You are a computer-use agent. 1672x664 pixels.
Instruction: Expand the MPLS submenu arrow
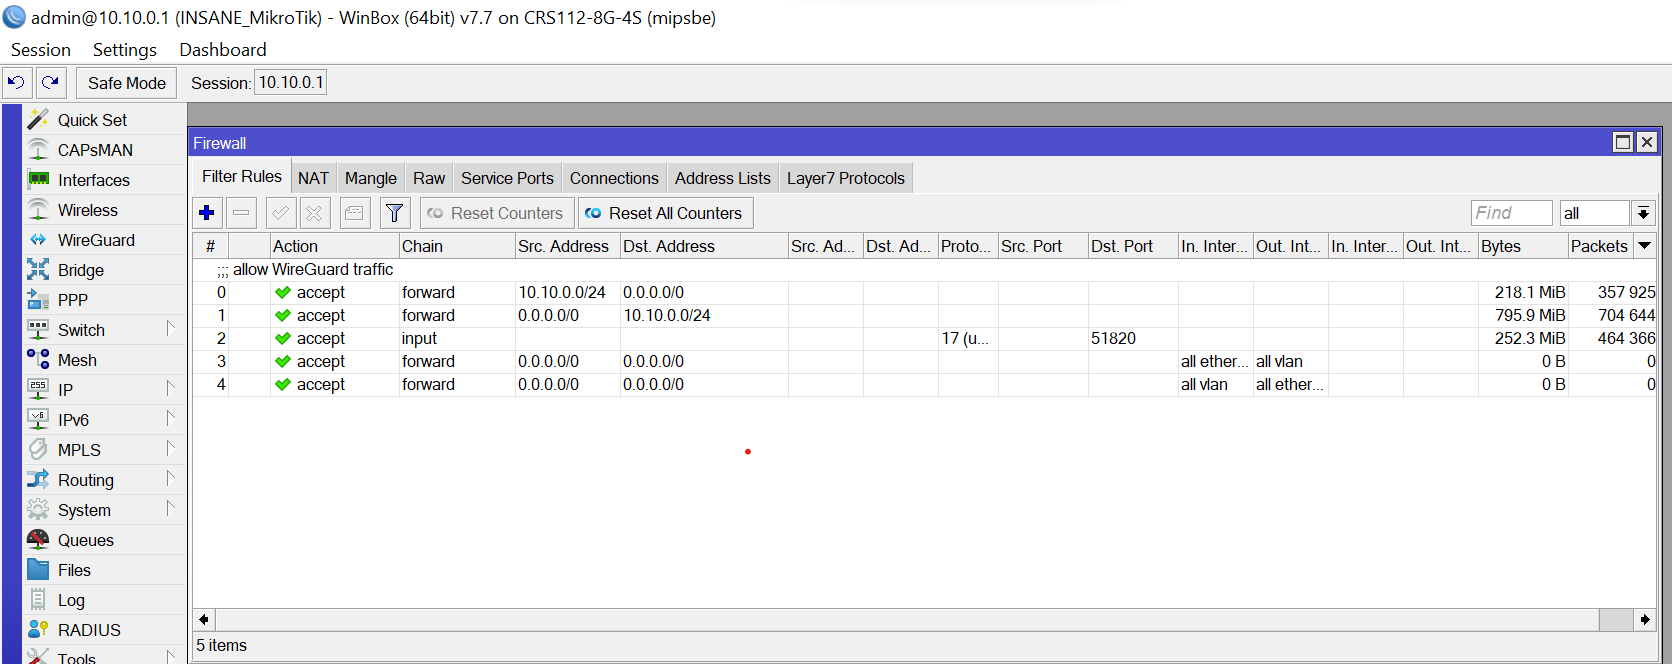(x=170, y=448)
